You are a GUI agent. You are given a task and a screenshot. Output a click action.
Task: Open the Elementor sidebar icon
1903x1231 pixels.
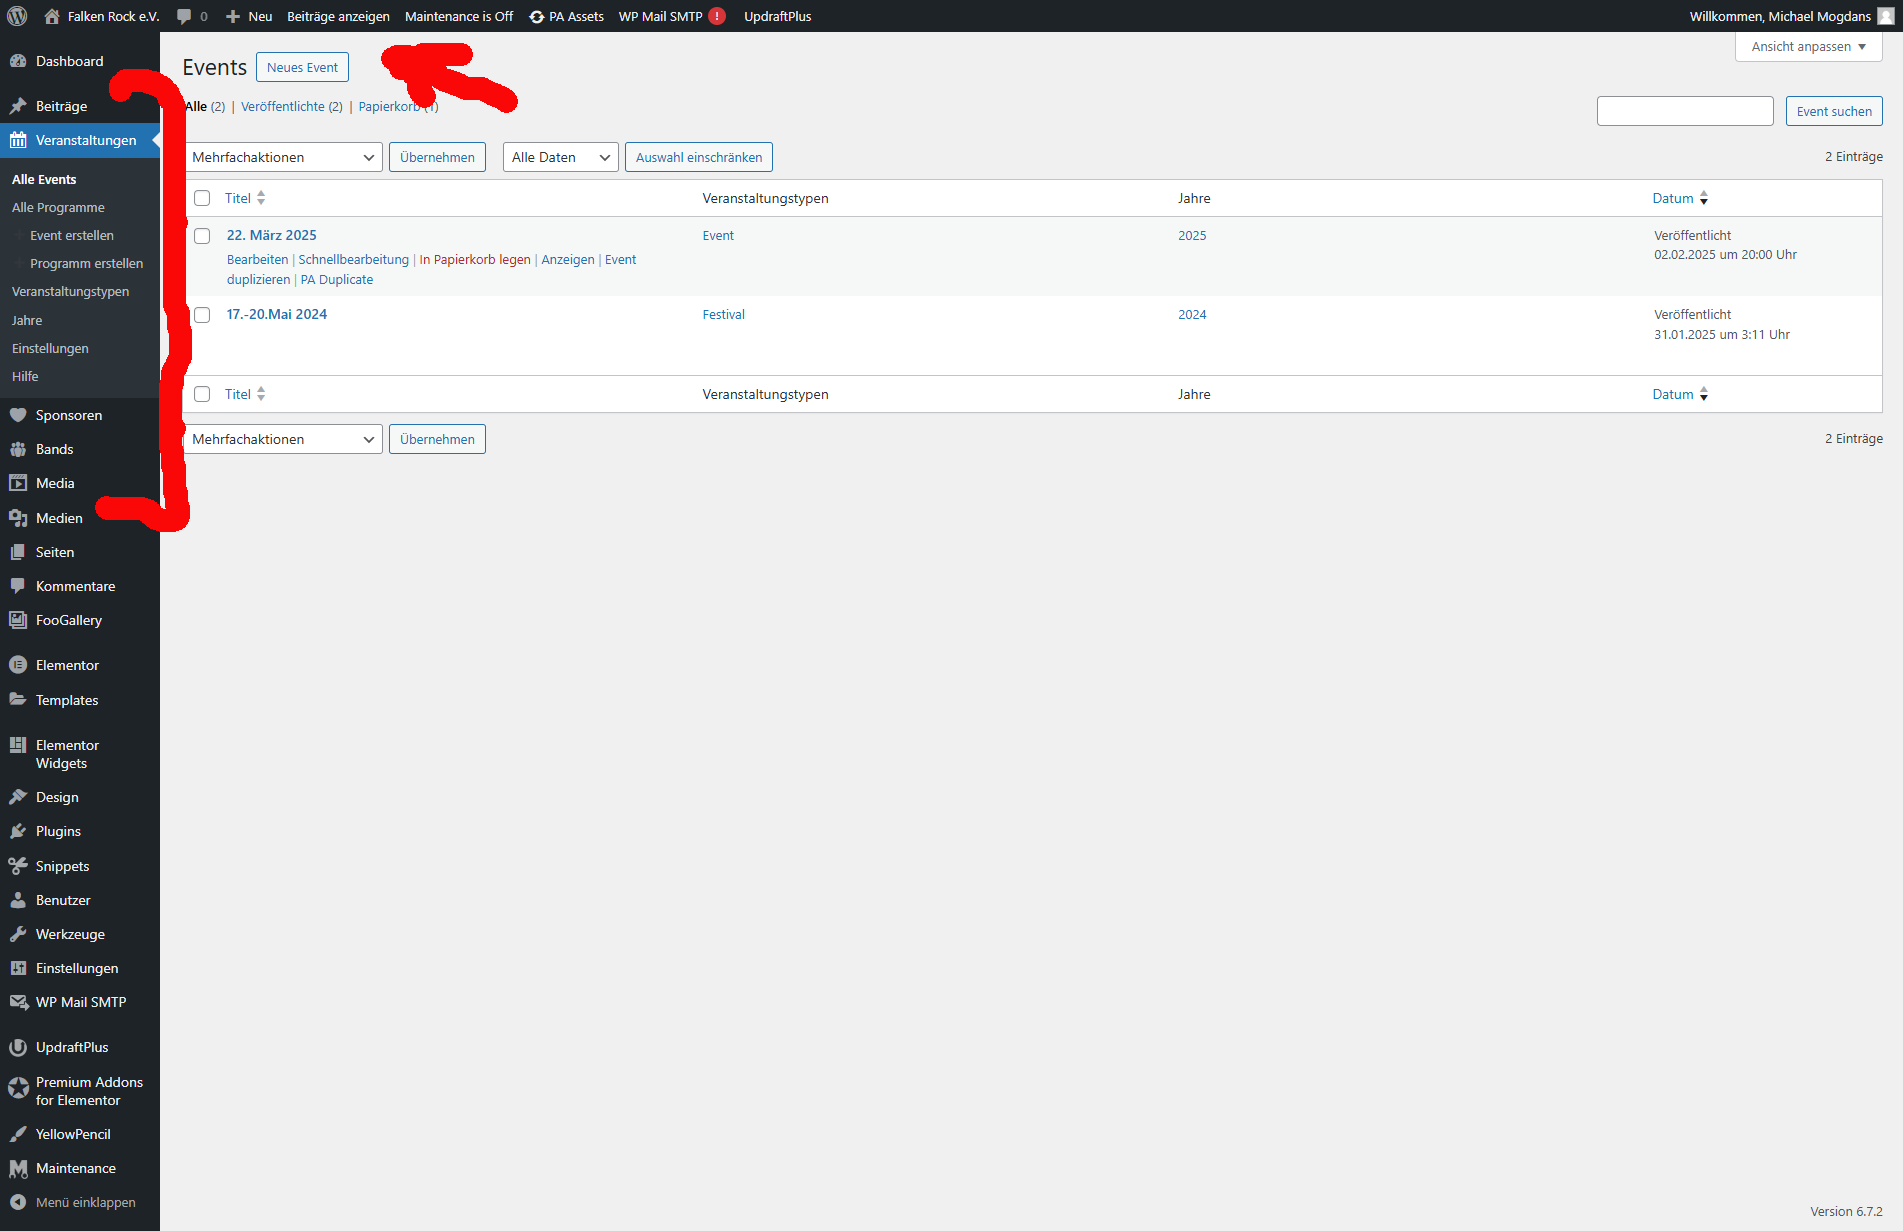[18, 665]
